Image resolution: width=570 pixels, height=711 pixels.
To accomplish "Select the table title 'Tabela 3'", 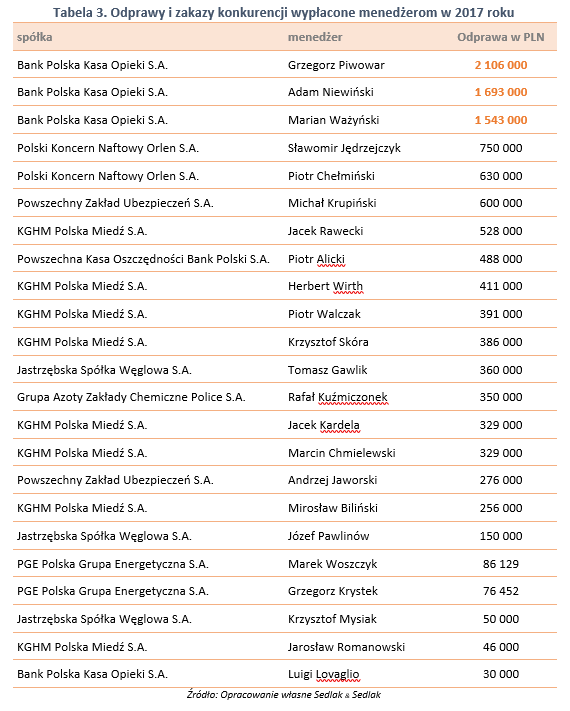I will (80, 12).
